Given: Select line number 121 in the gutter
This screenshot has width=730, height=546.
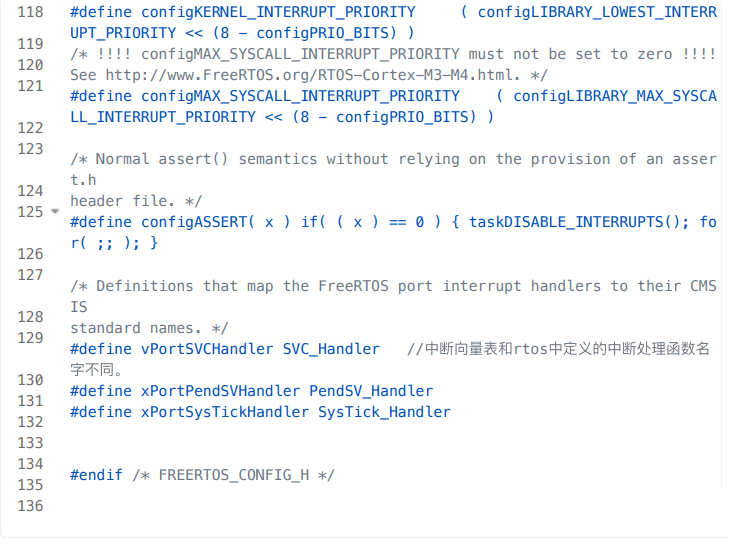Looking at the screenshot, I should [x=30, y=86].
